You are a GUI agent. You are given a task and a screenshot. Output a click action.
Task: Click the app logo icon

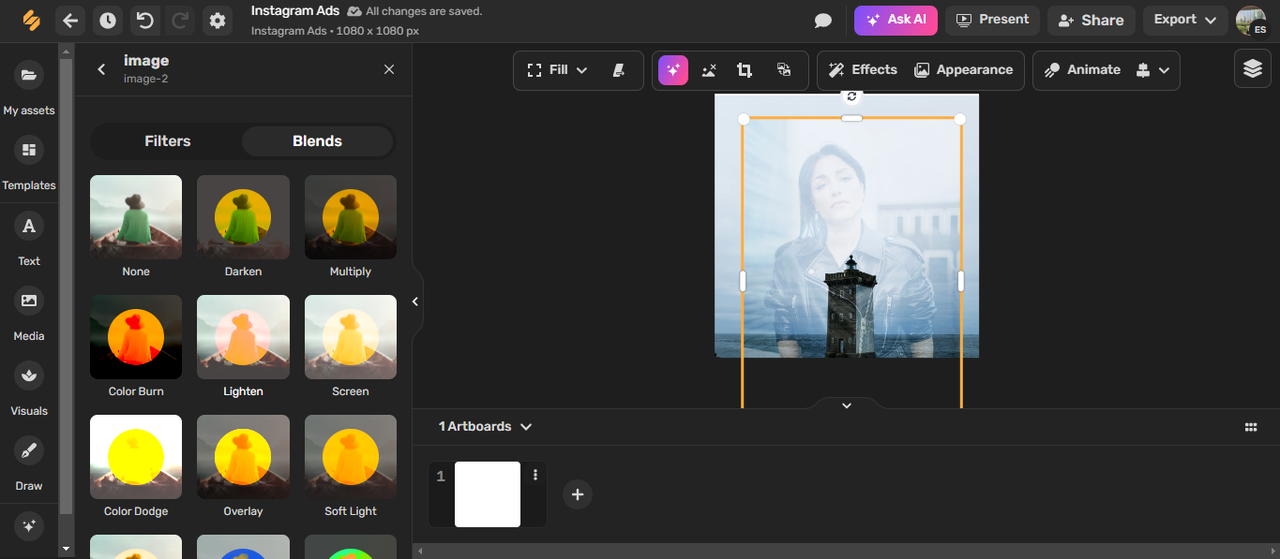coord(31,20)
